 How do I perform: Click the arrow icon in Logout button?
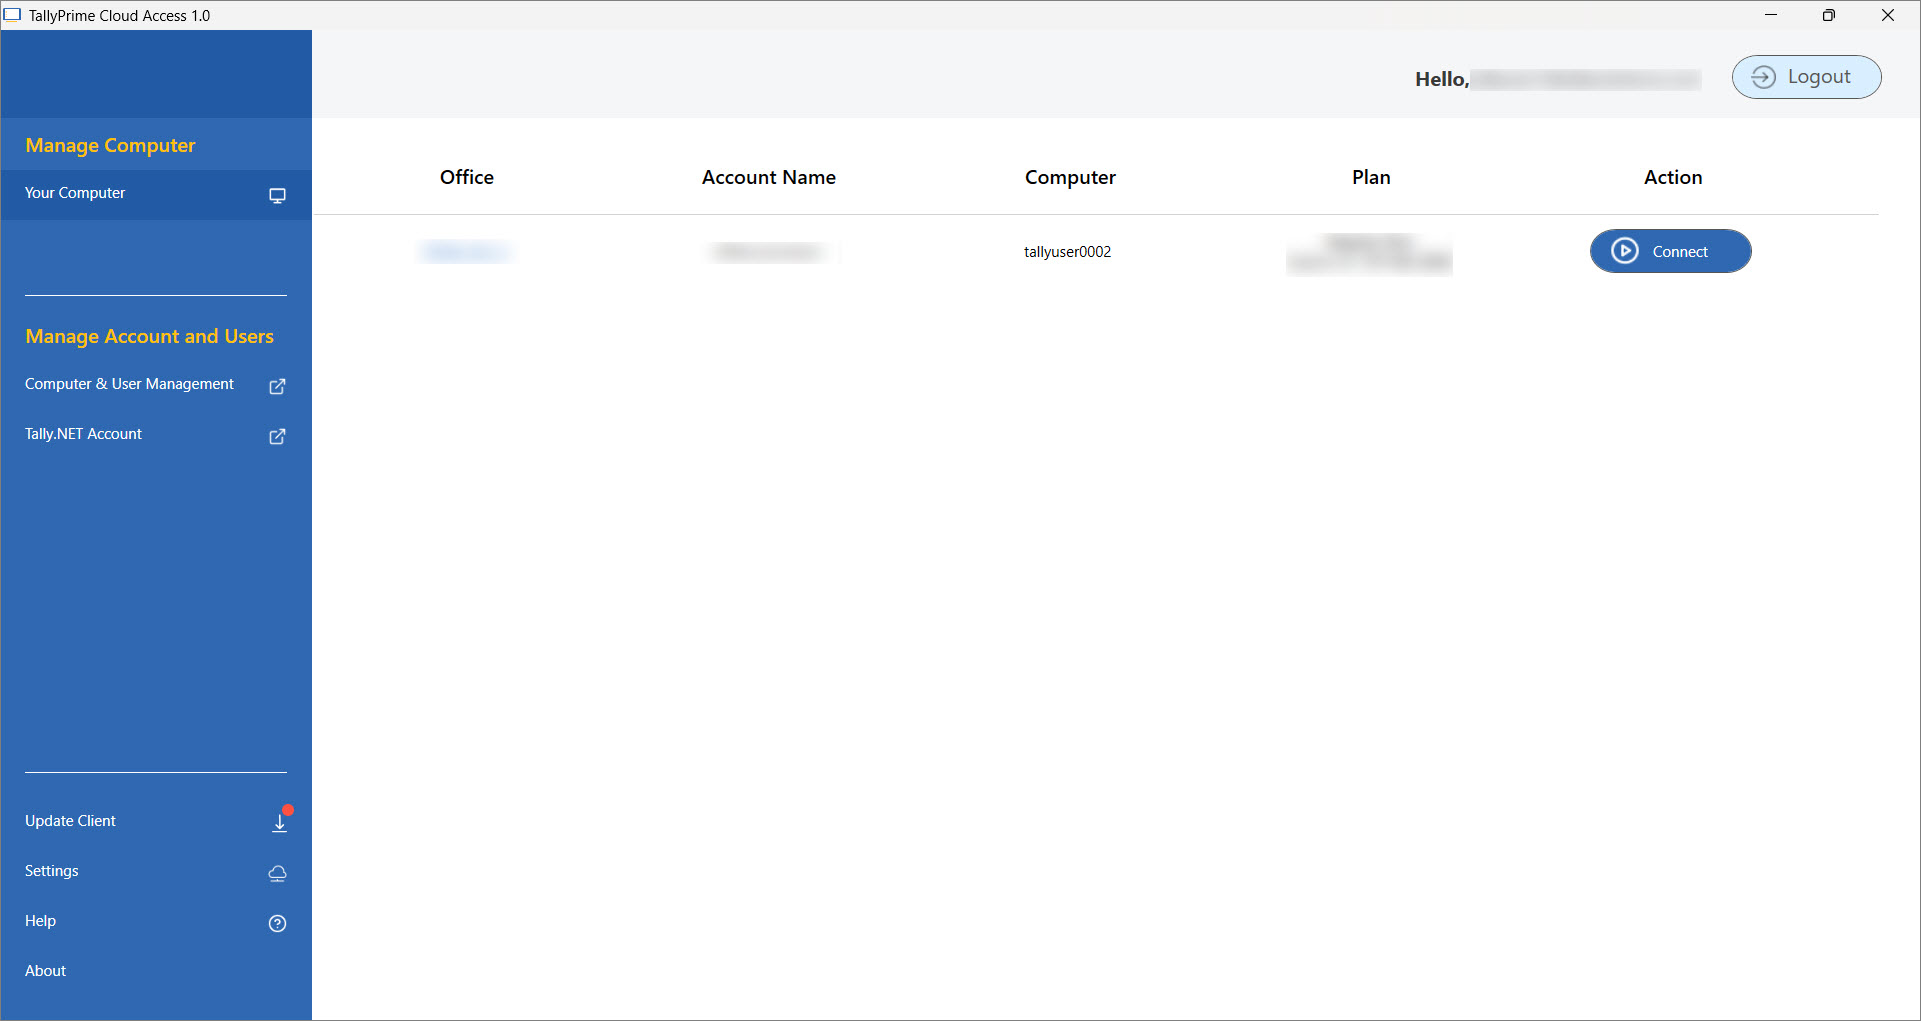tap(1764, 77)
